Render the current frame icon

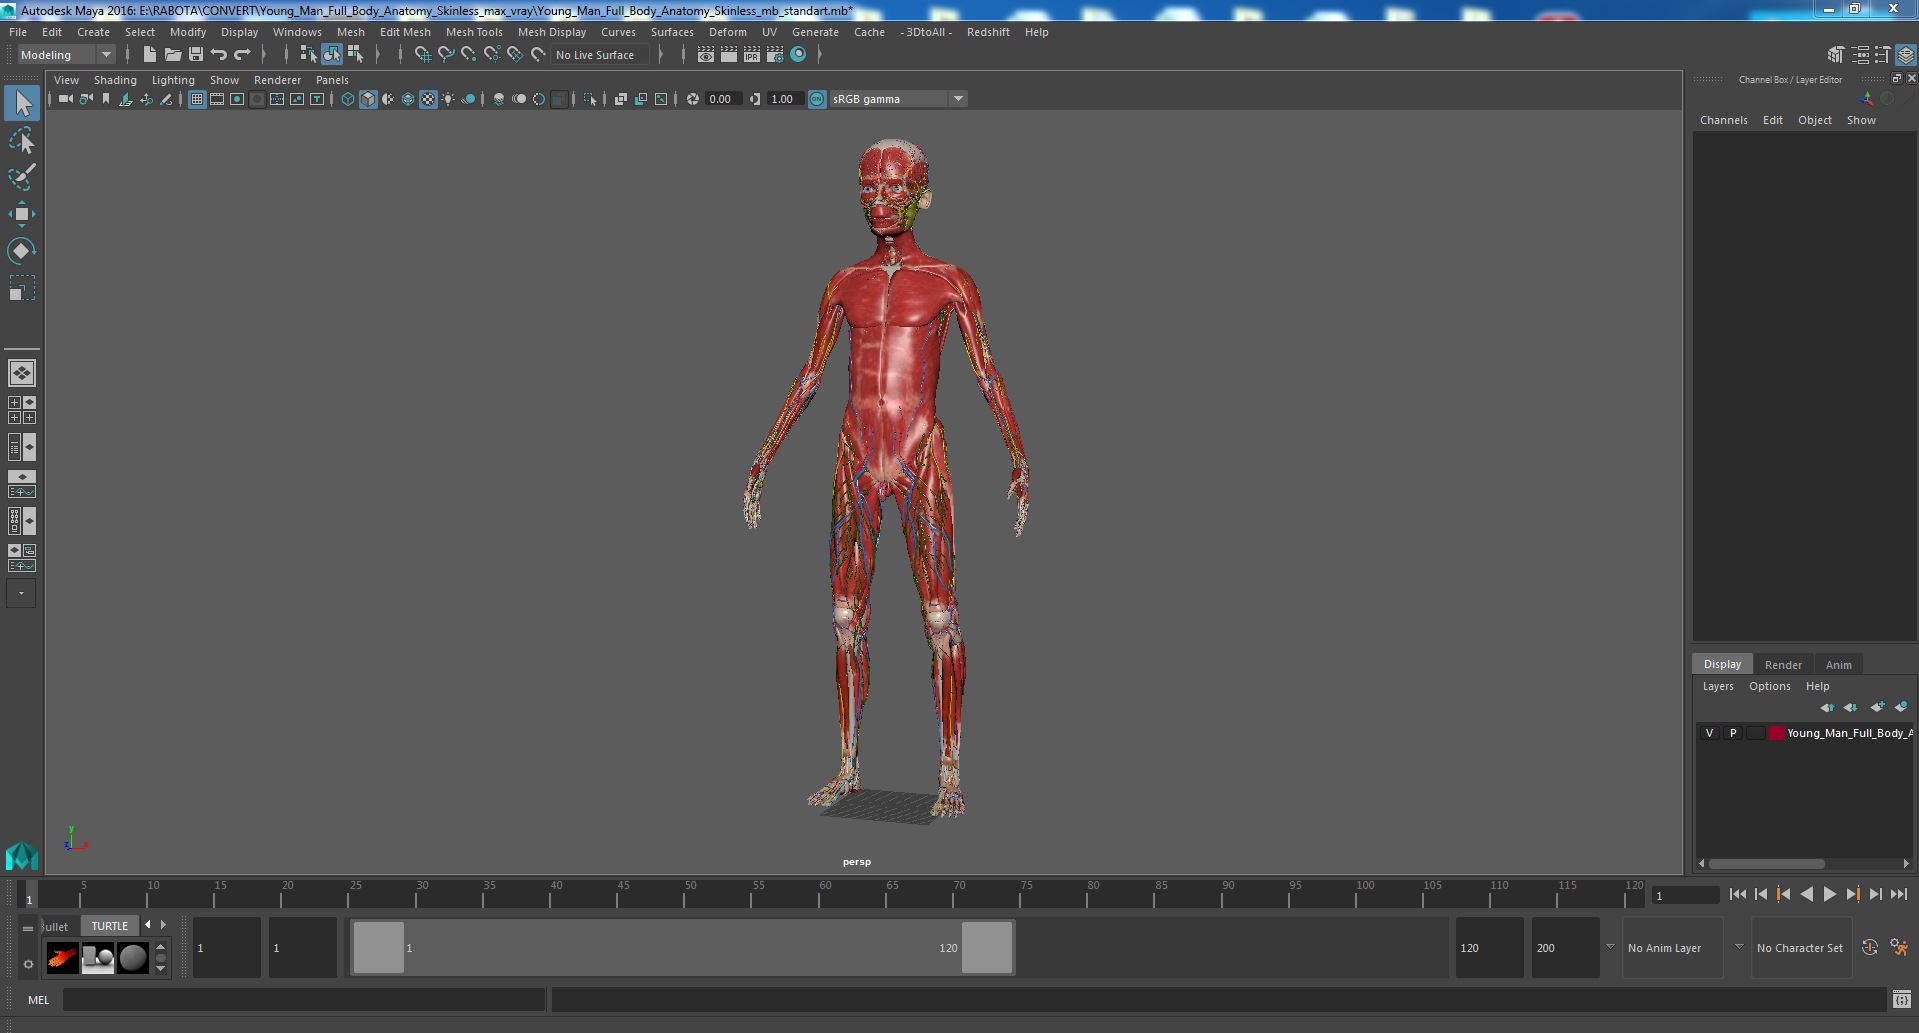(728, 55)
